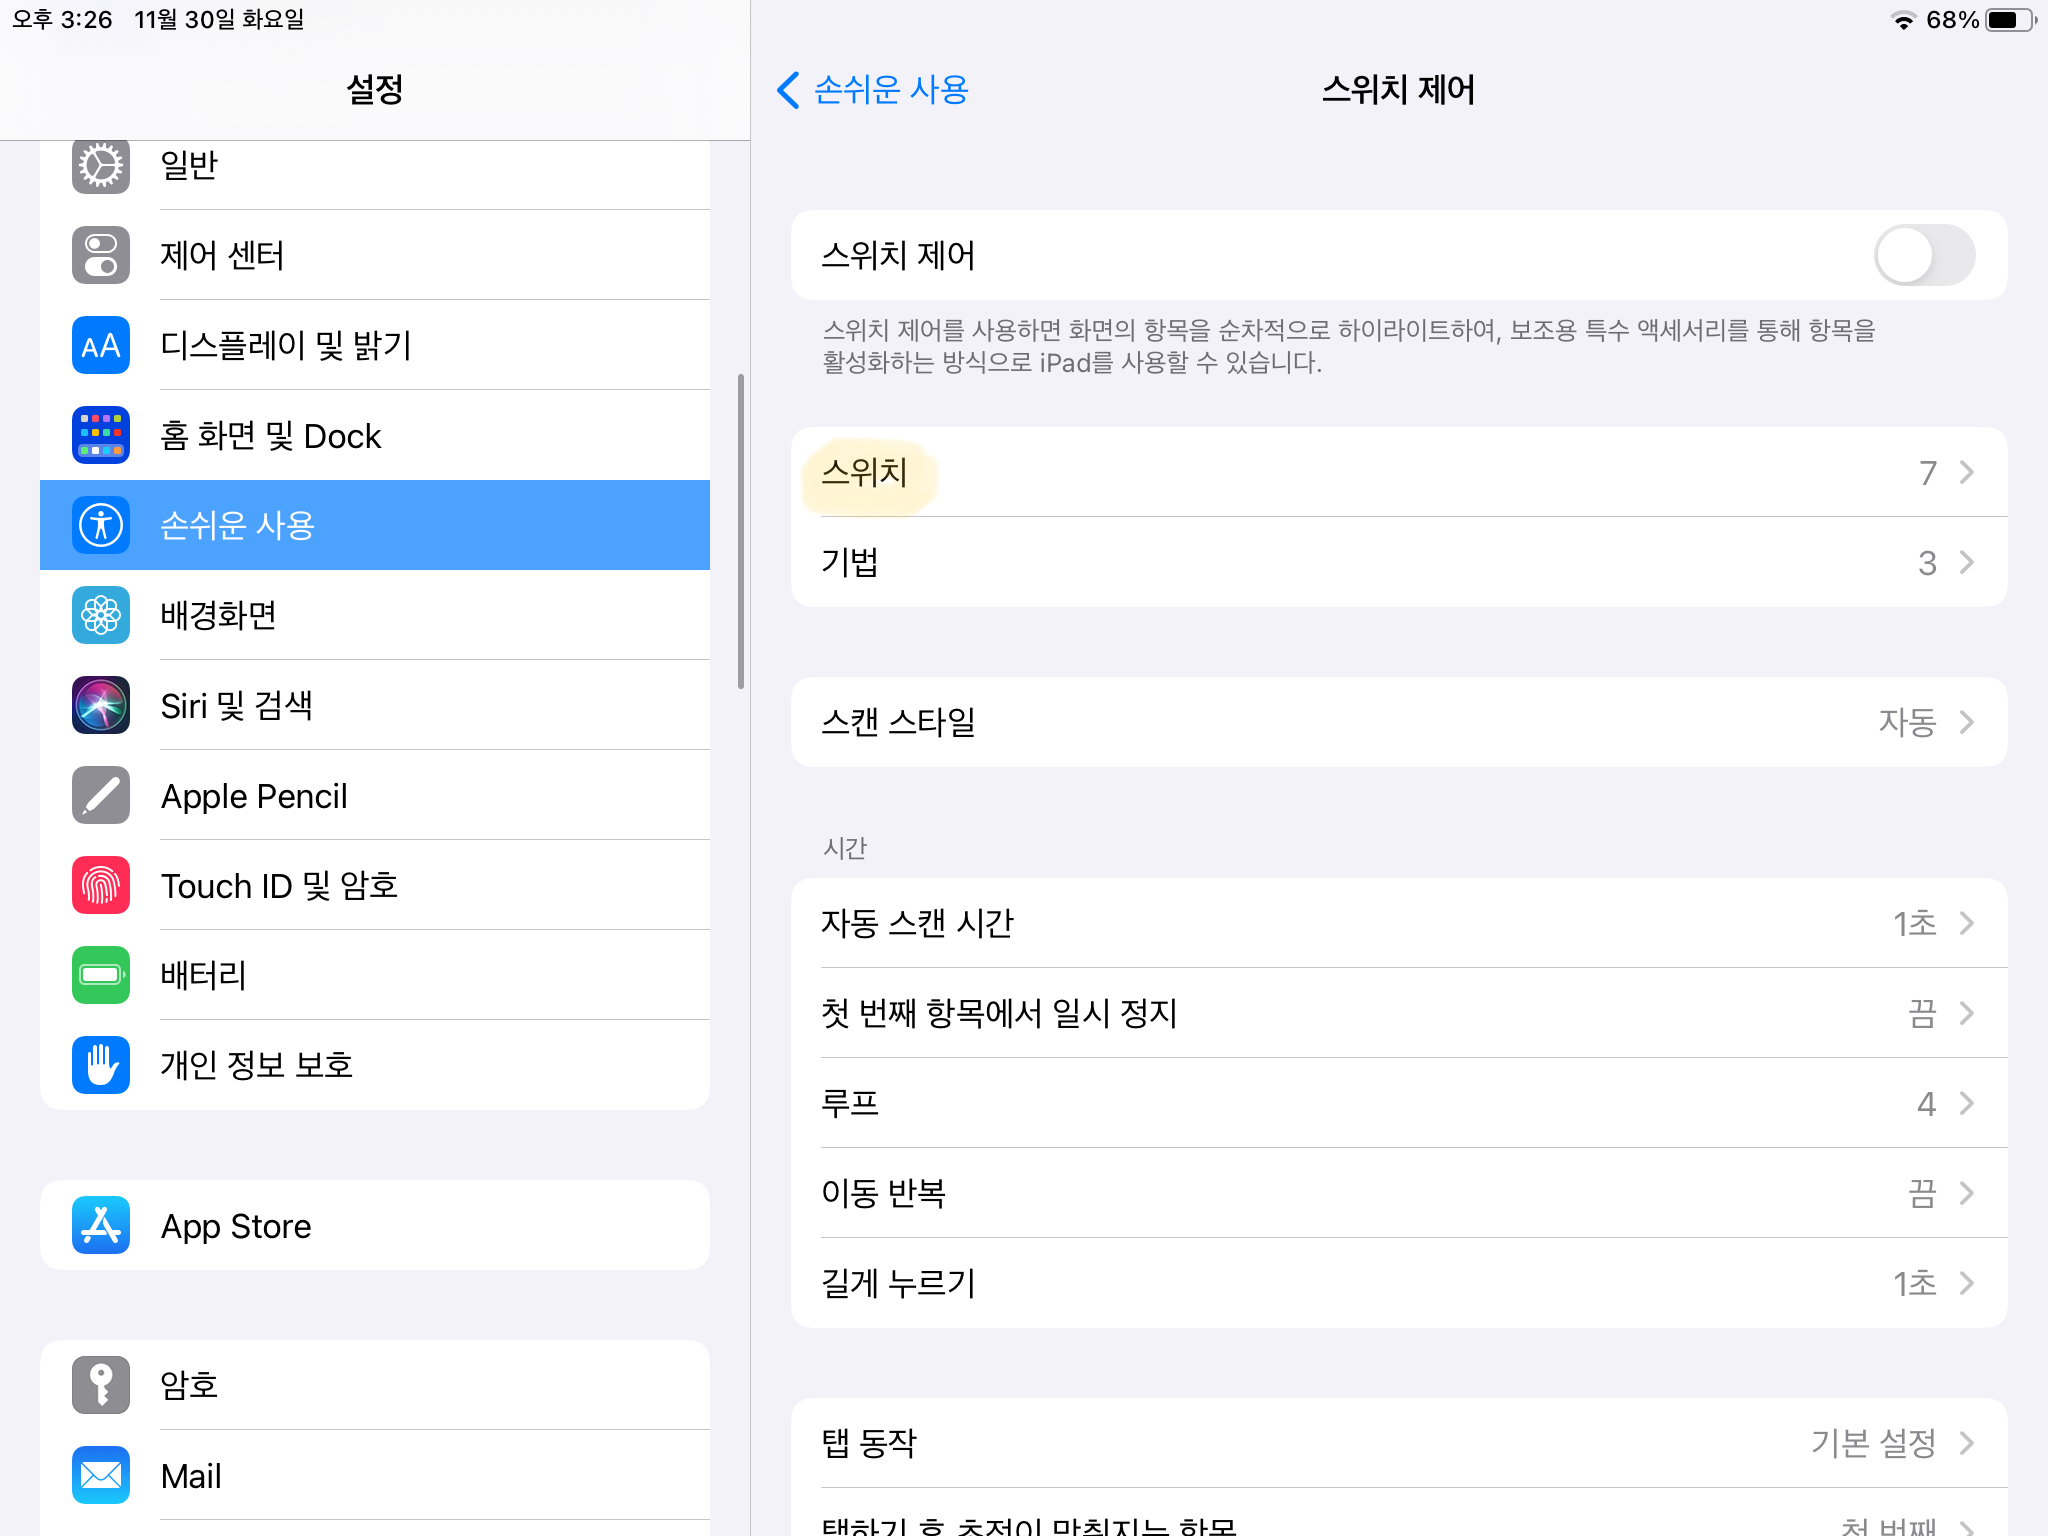Viewport: 2048px width, 1536px height.
Task: Open the App Store icon
Action: [101, 1225]
